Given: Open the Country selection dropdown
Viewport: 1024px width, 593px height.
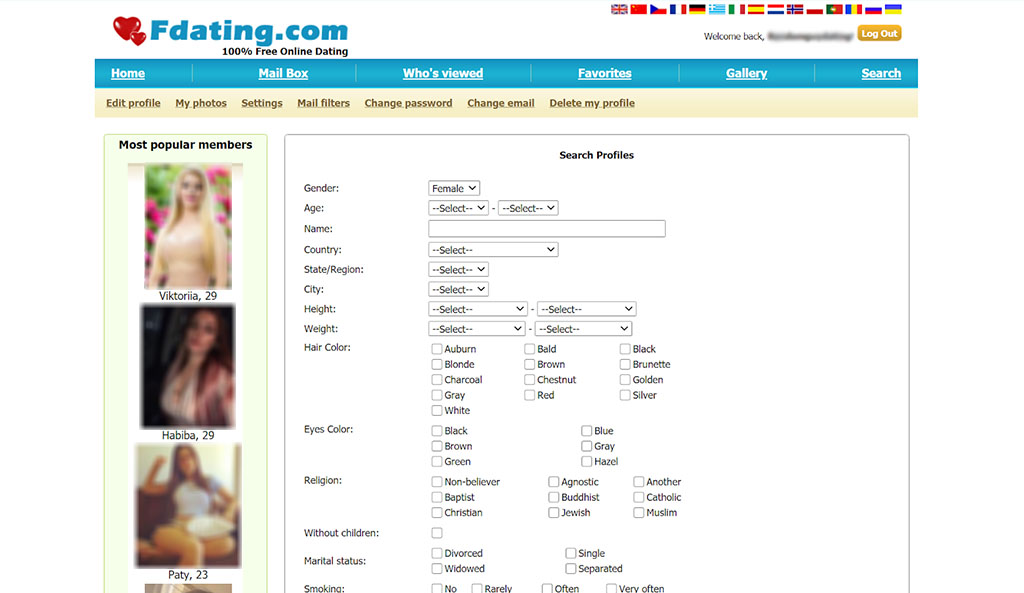Looking at the screenshot, I should (x=492, y=248).
